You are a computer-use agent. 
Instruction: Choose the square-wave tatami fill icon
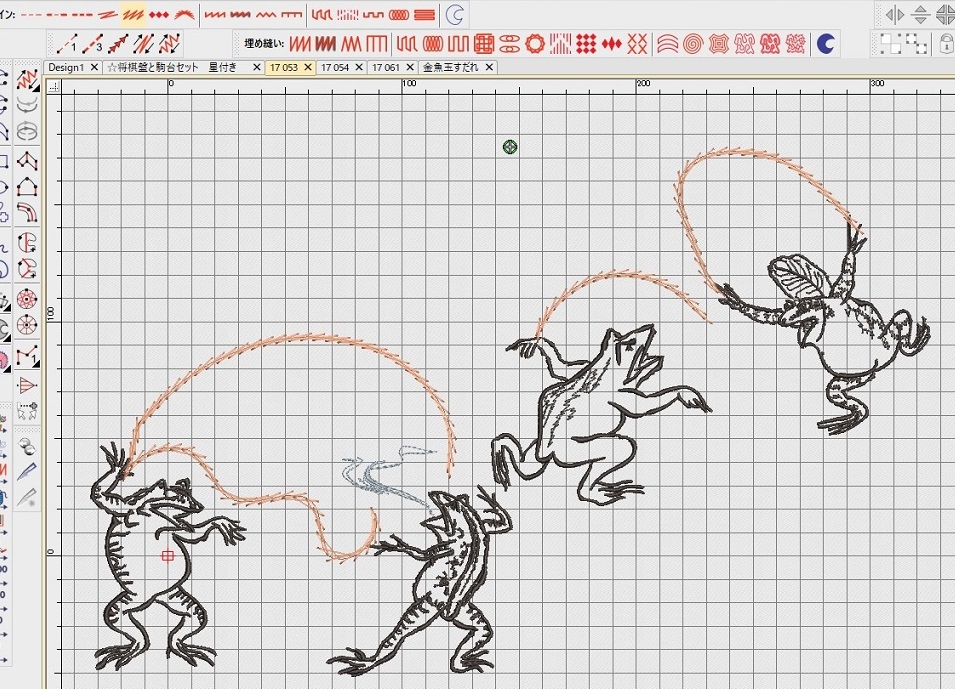[x=457, y=44]
